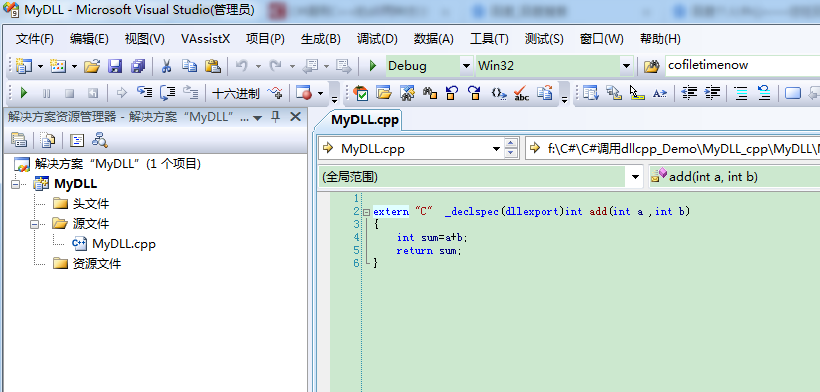Toggle pin on Solution Explorer panel
Image resolution: width=820 pixels, height=392 pixels.
(275, 117)
